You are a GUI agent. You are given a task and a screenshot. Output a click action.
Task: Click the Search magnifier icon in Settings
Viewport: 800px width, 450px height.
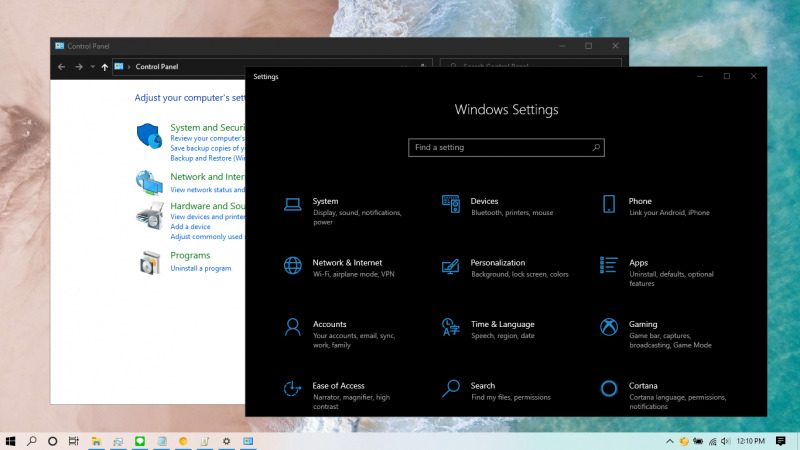[451, 388]
